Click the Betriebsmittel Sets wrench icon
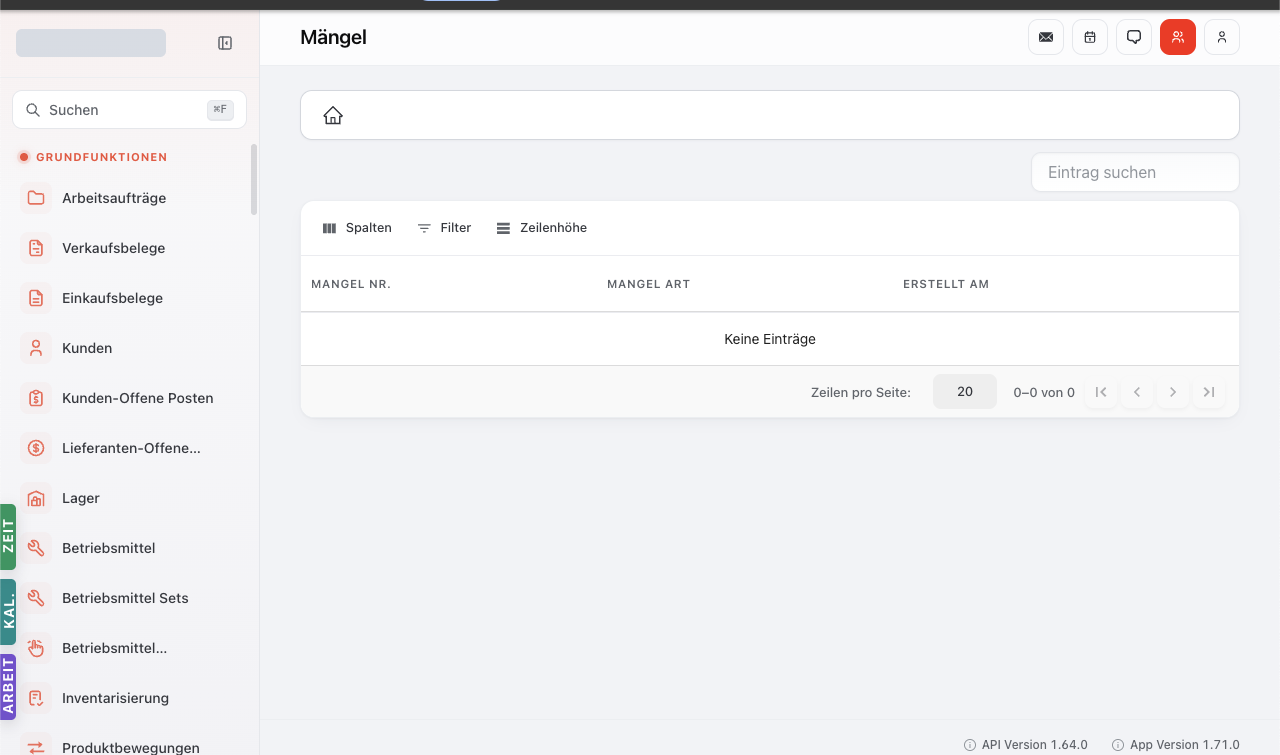Screen dimensions: 1280x755 36,598
